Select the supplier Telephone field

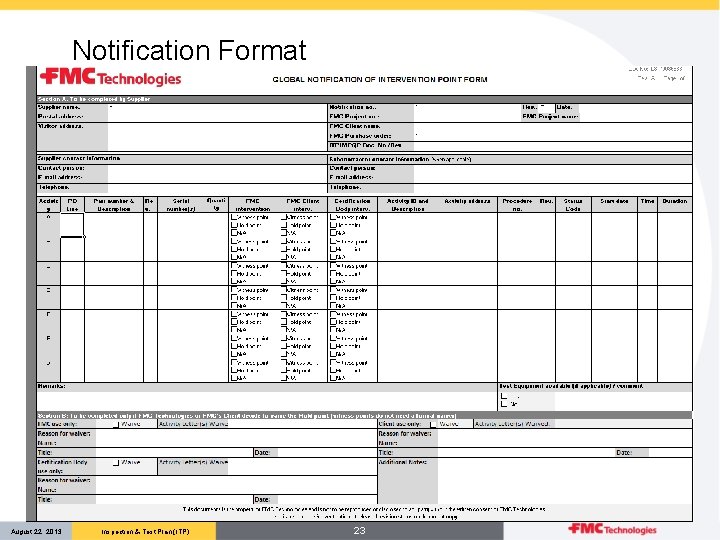click(217, 188)
